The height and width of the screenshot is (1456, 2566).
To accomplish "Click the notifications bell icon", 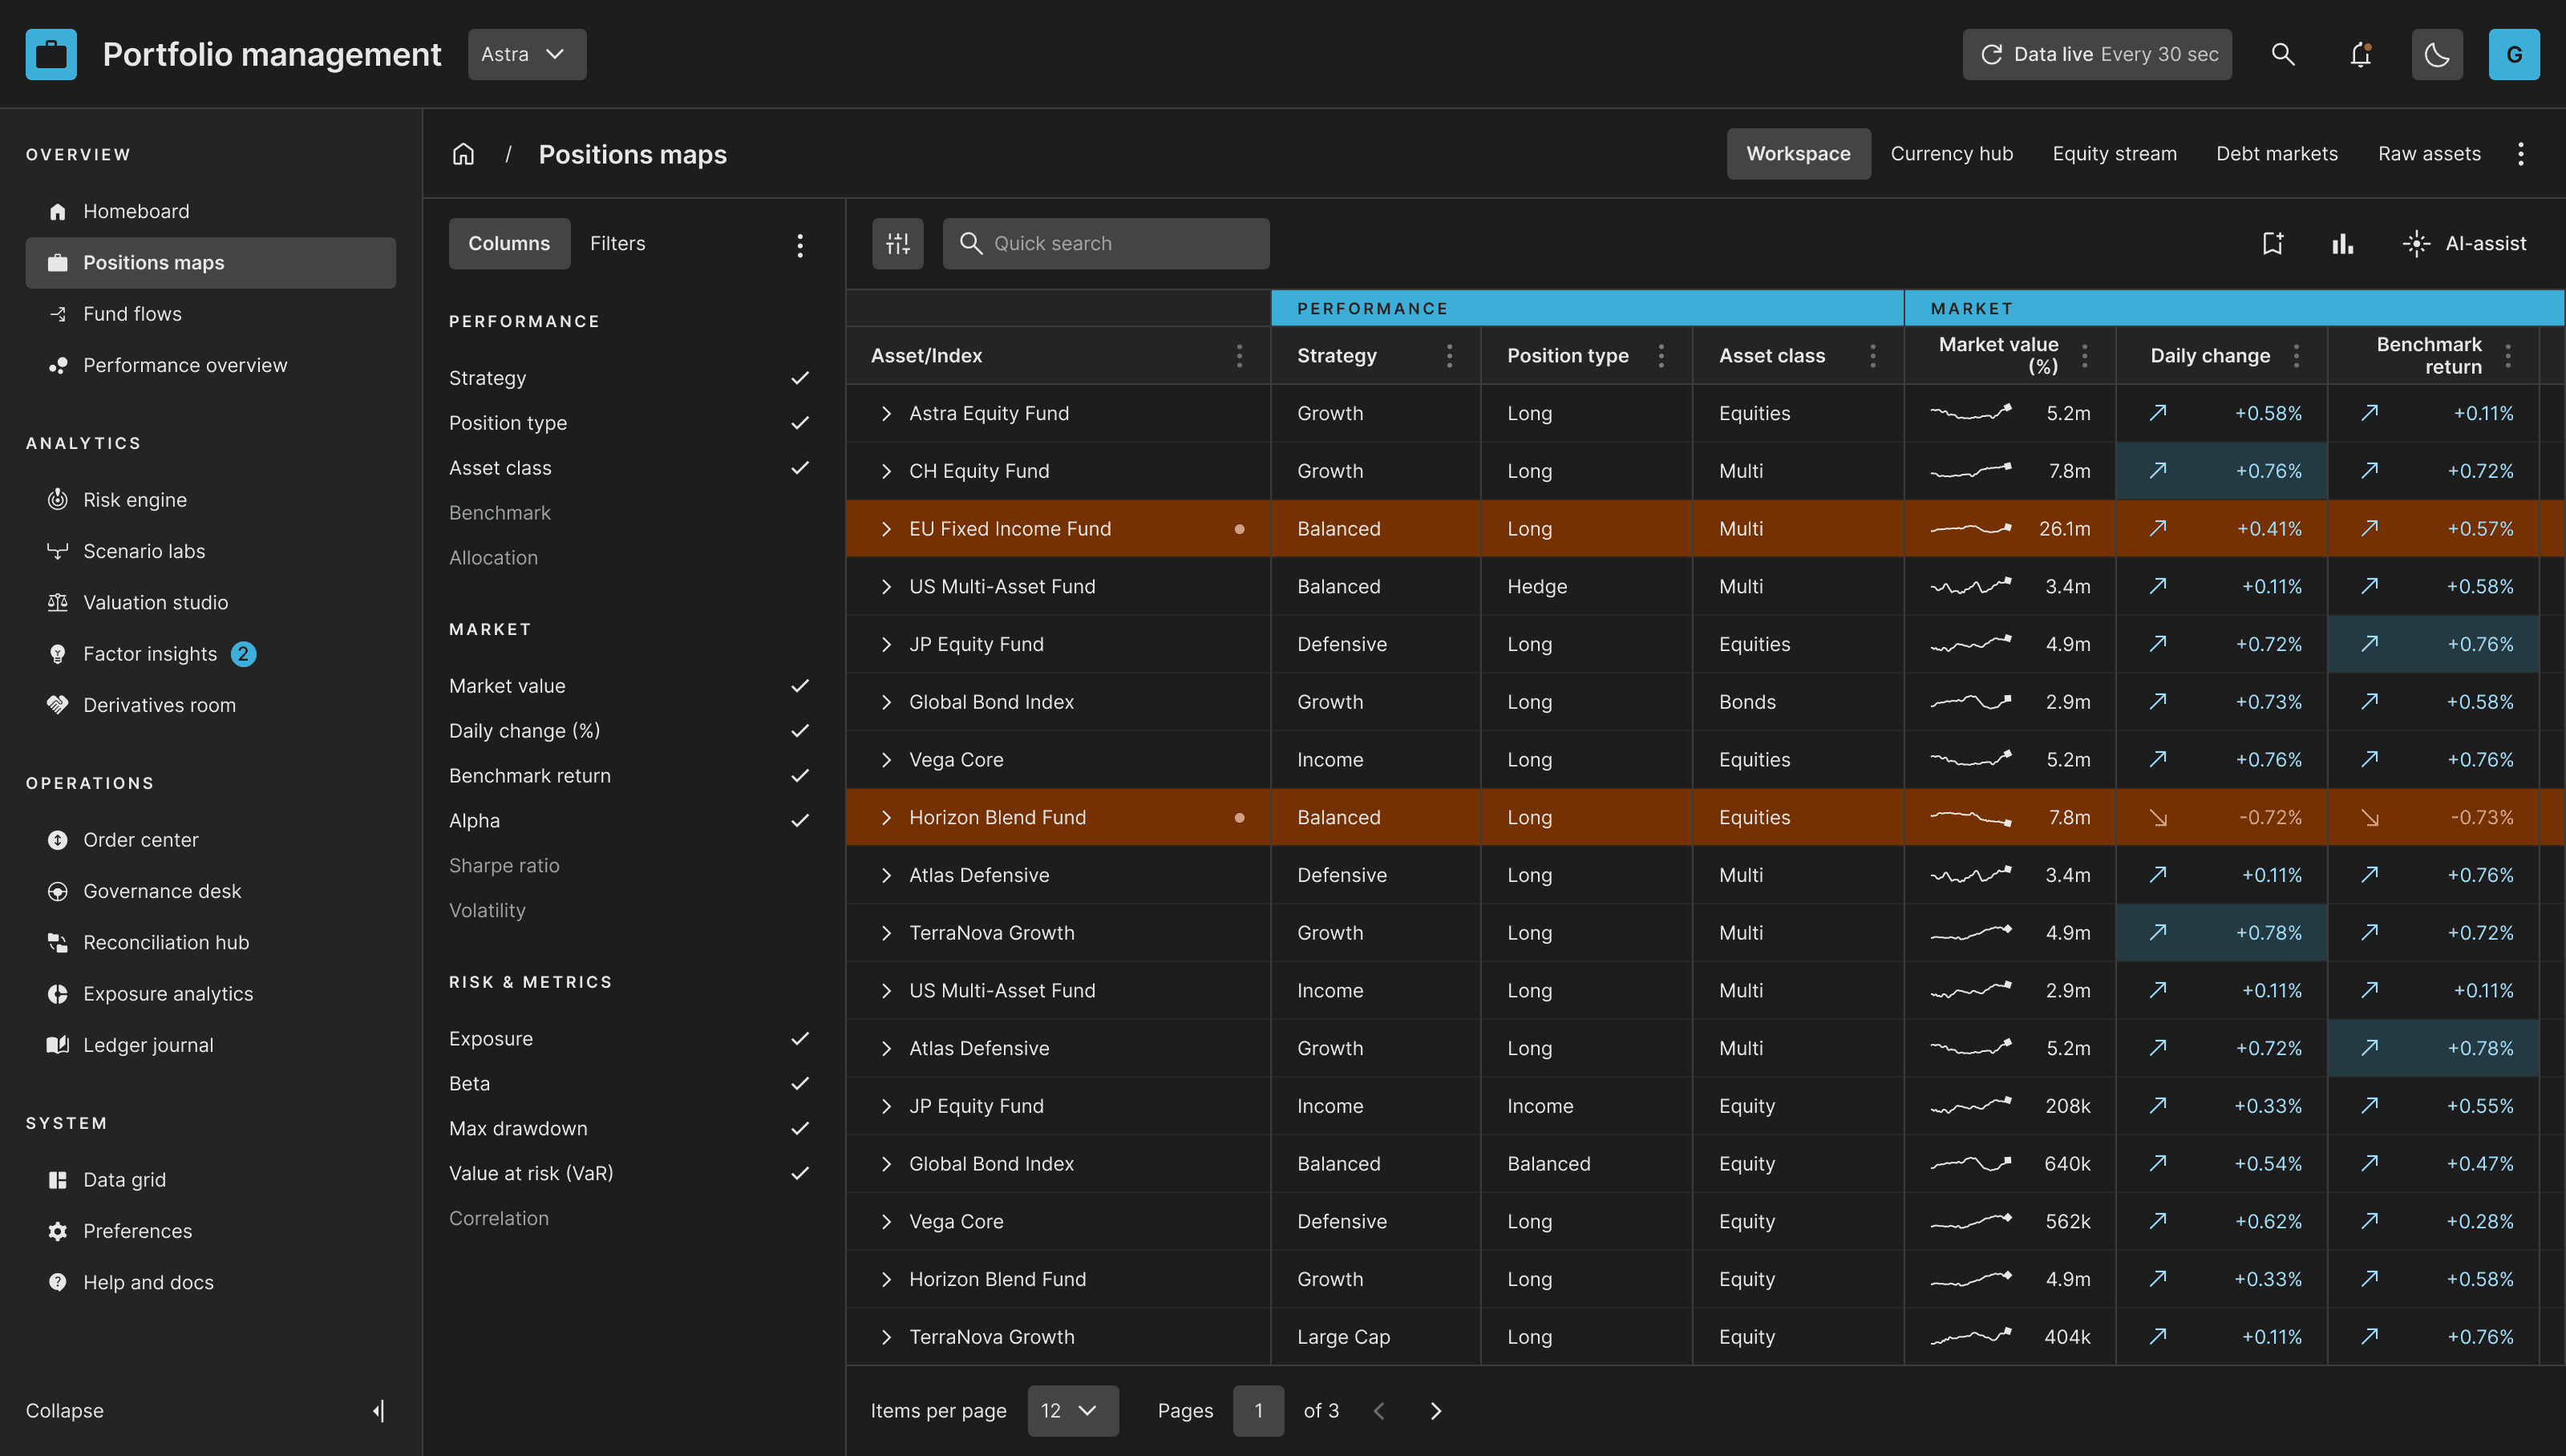I will [2360, 54].
